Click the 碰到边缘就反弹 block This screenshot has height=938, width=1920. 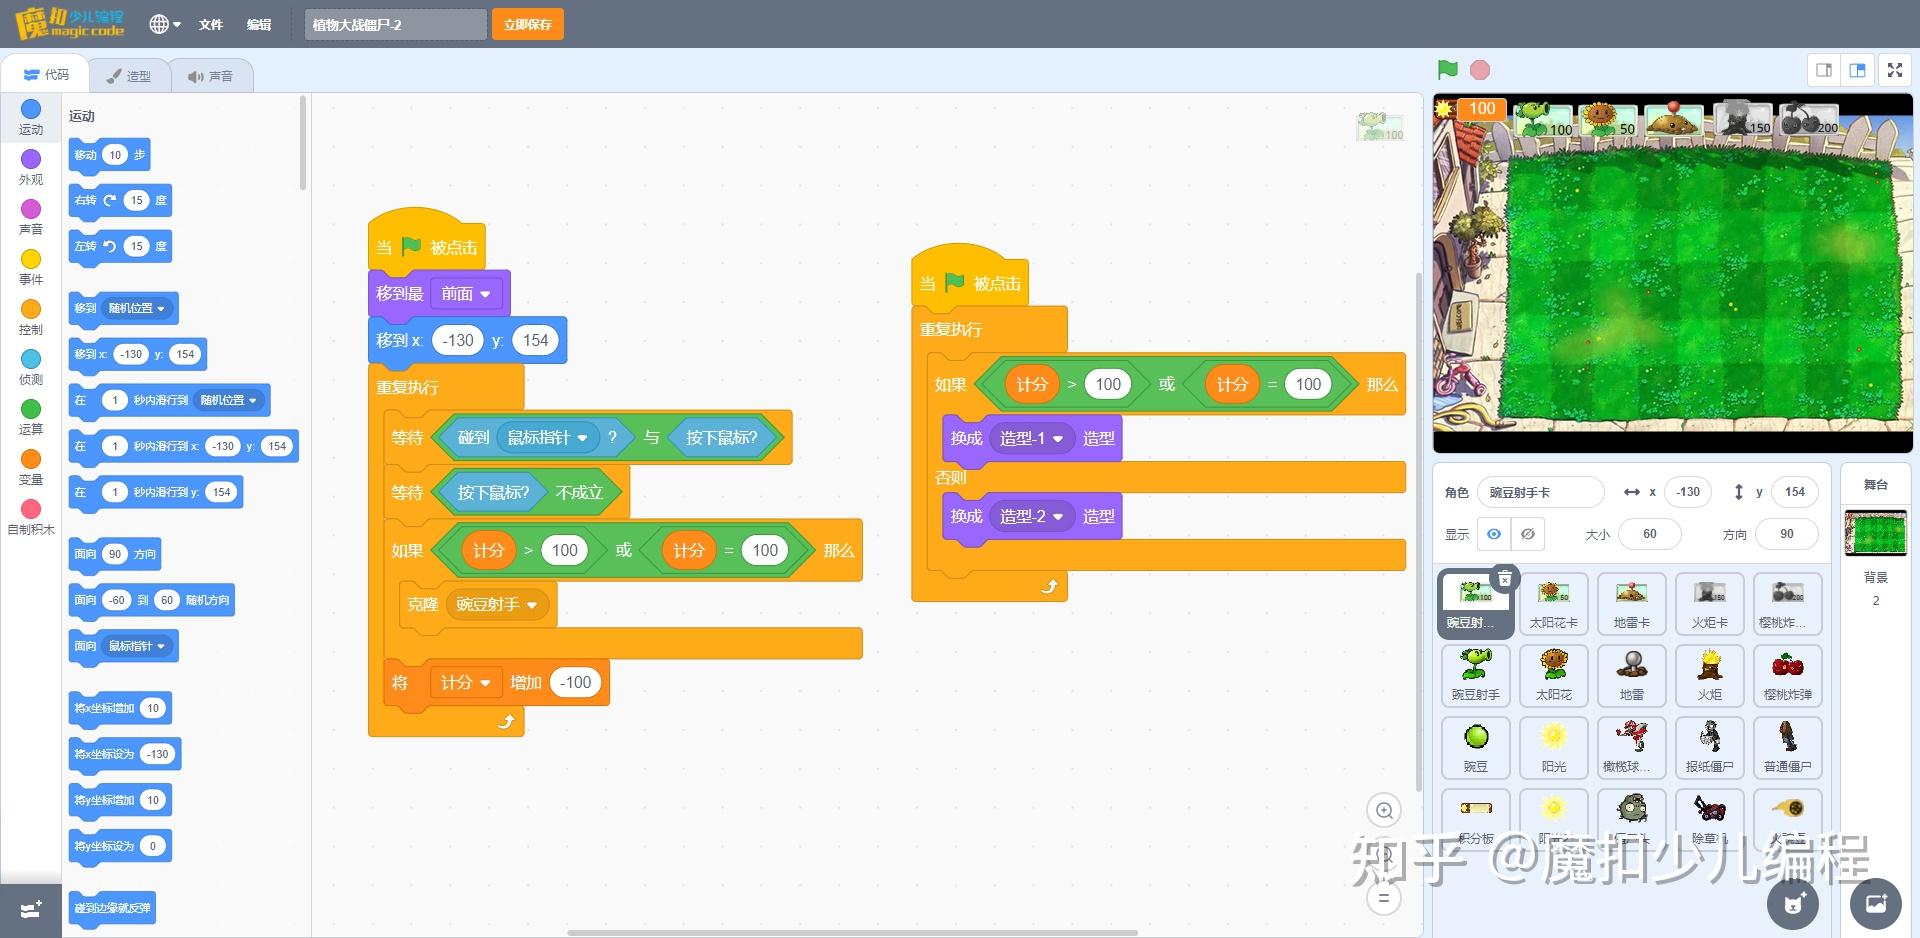click(112, 908)
